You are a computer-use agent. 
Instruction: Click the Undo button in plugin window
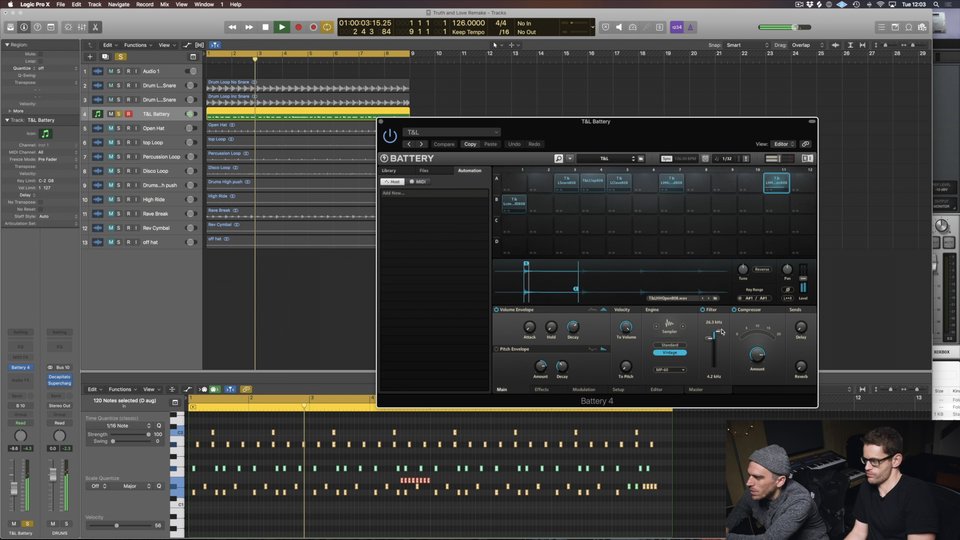pos(514,144)
